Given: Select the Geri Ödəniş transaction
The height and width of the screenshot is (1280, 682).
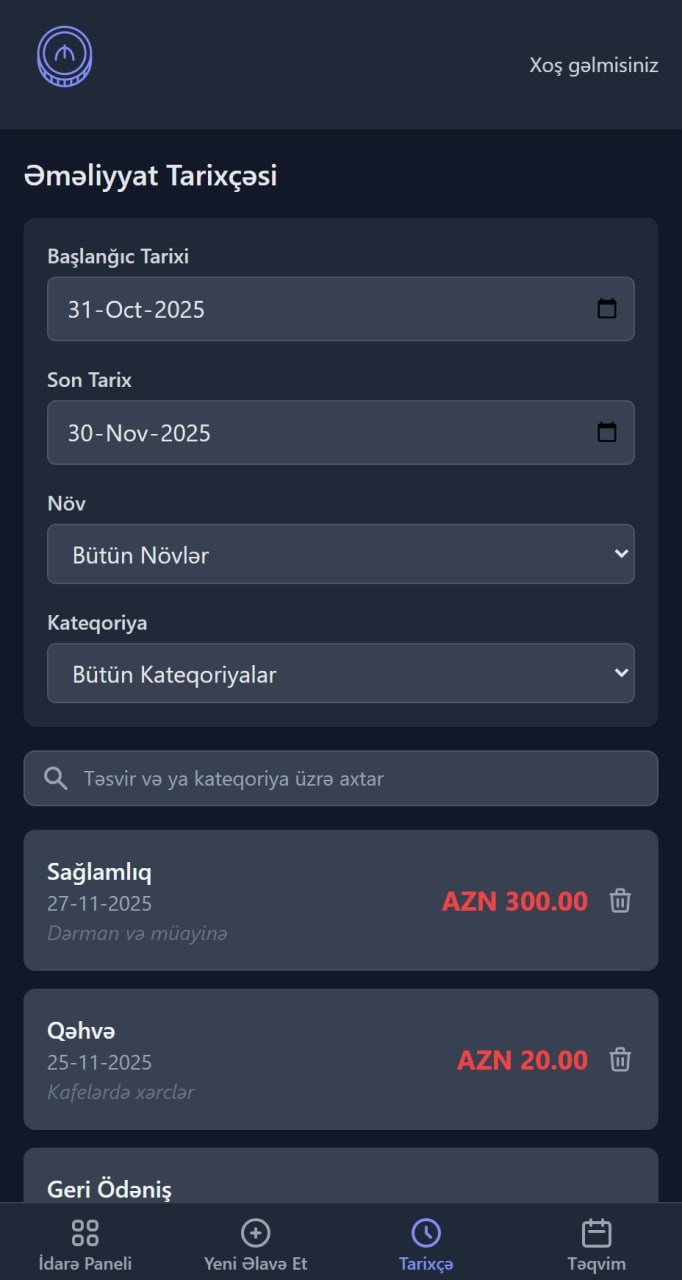Looking at the screenshot, I should [341, 1185].
